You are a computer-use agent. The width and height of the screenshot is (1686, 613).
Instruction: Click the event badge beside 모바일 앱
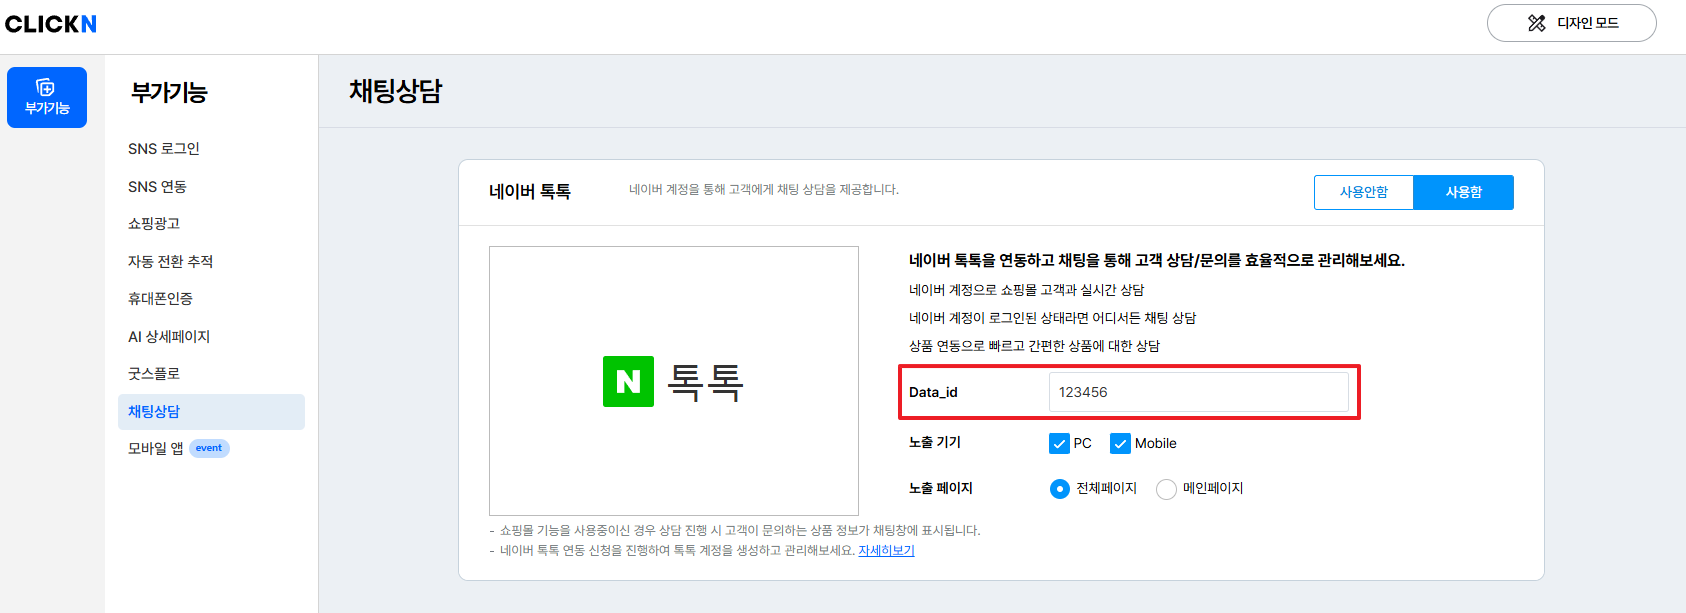coord(209,448)
